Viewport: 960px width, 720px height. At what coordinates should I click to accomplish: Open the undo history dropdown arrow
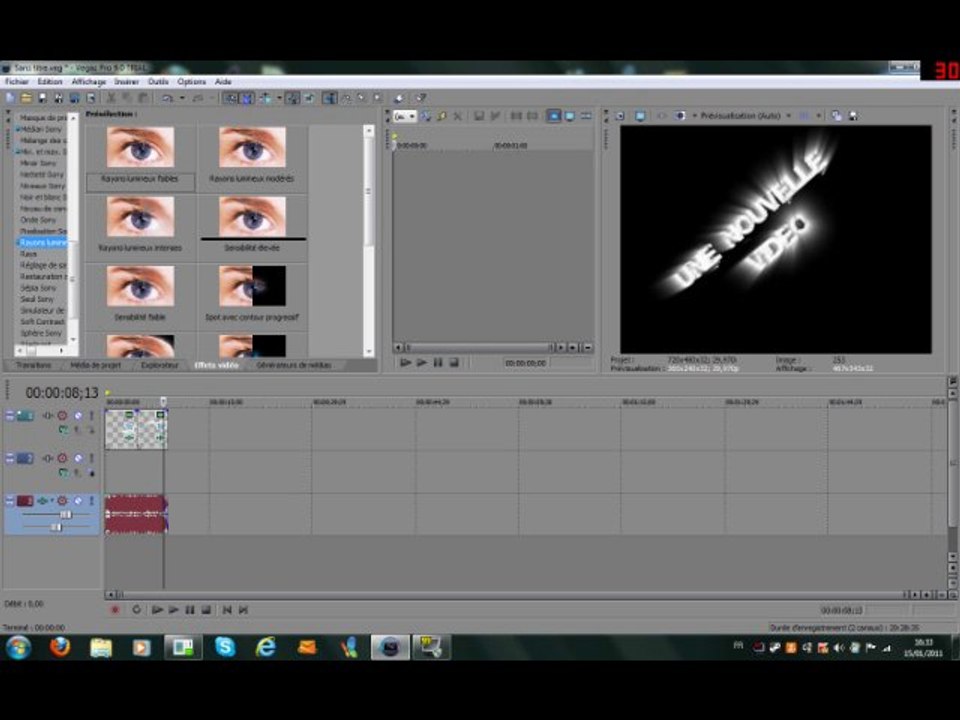182,98
